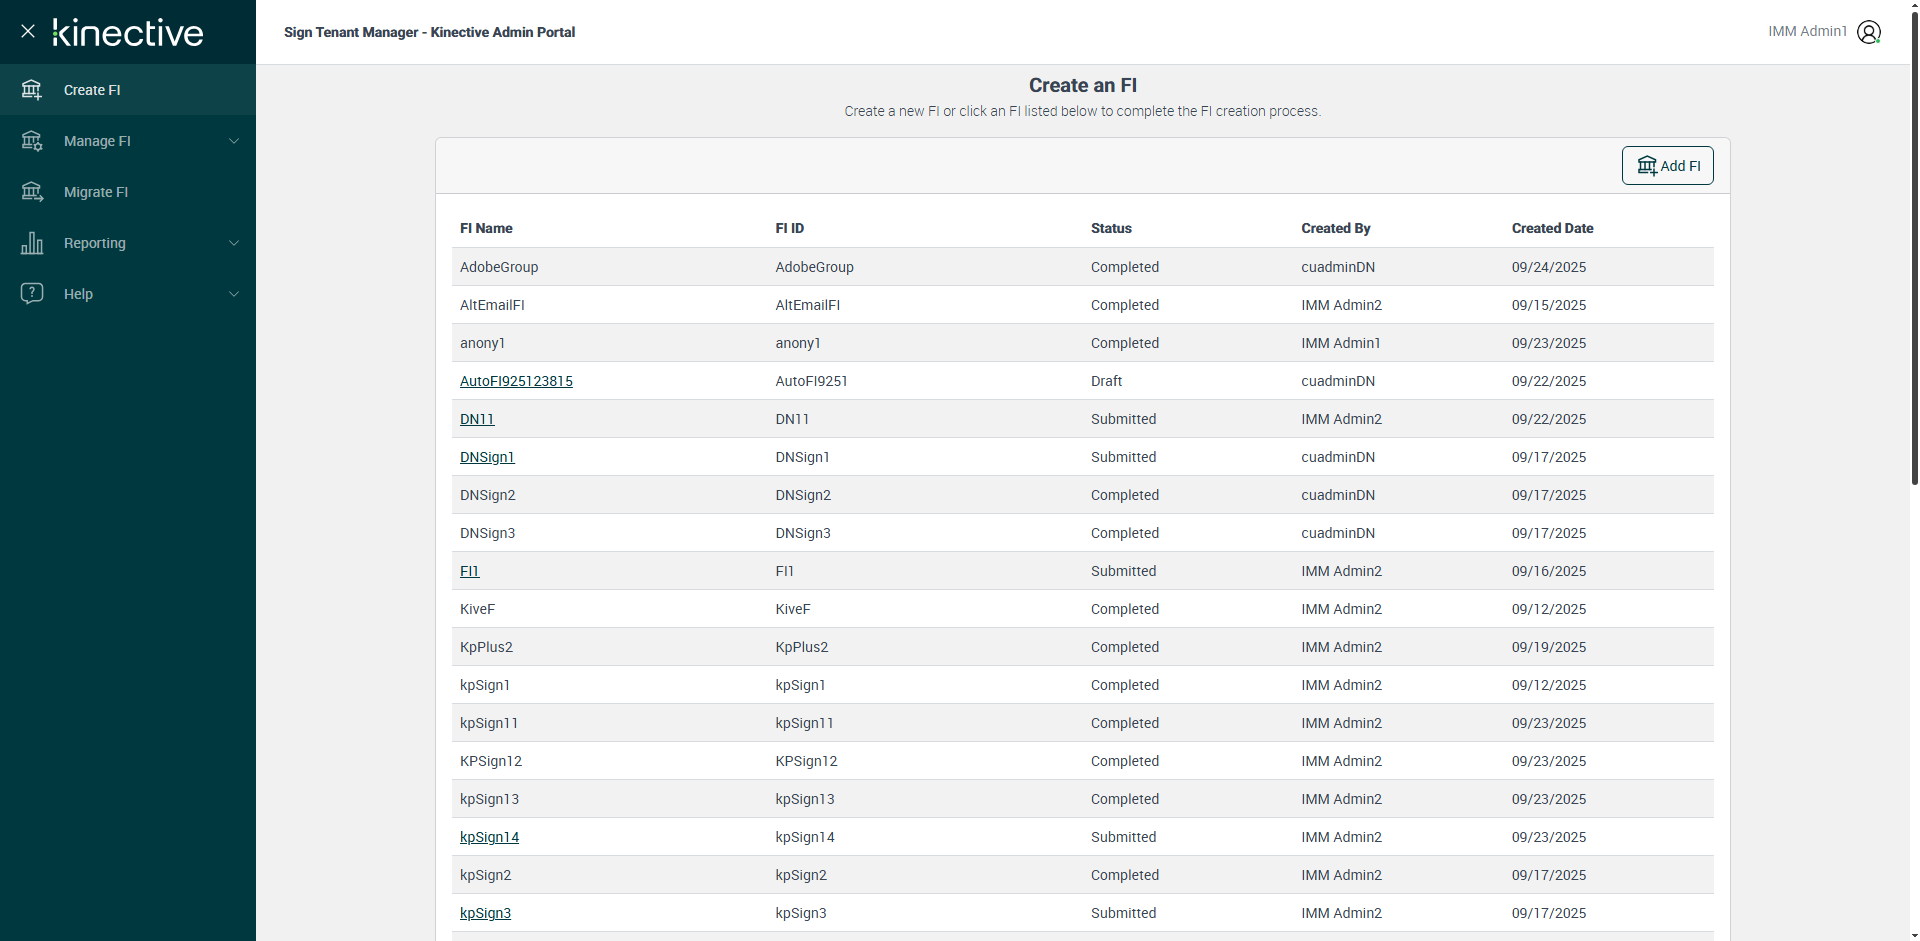
Task: Select Create FI in the sidebar
Action: [92, 90]
